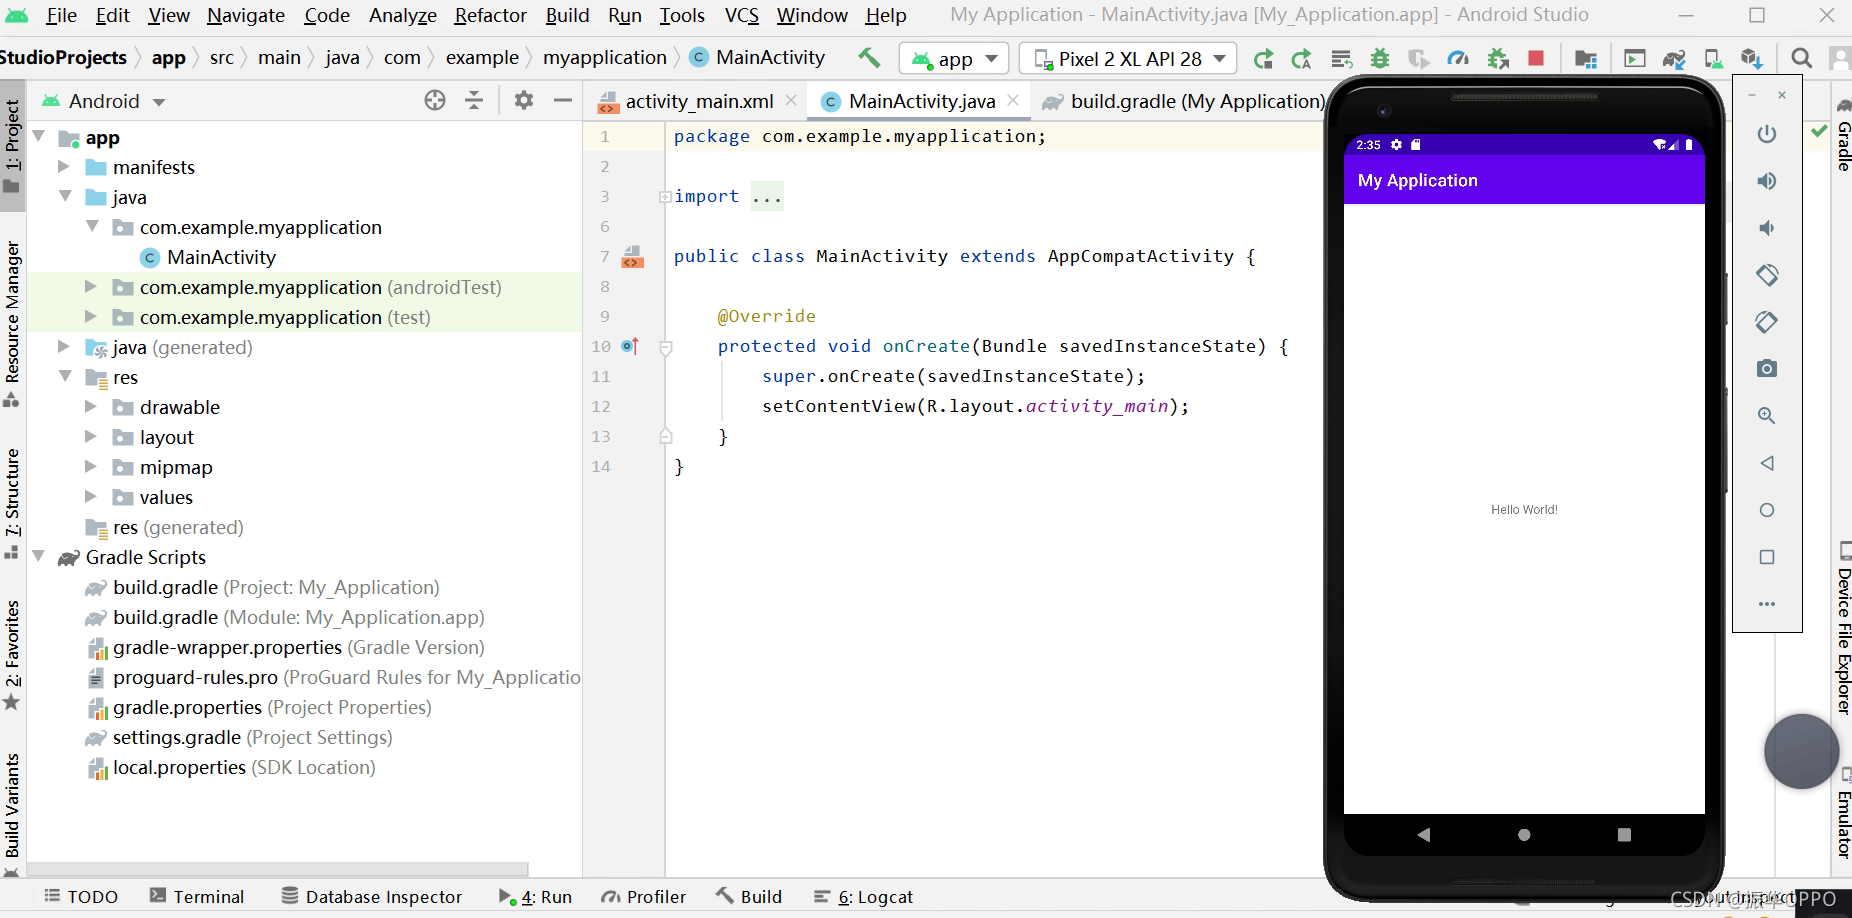The image size is (1852, 918).
Task: Expand the manifests folder
Action: coord(64,166)
